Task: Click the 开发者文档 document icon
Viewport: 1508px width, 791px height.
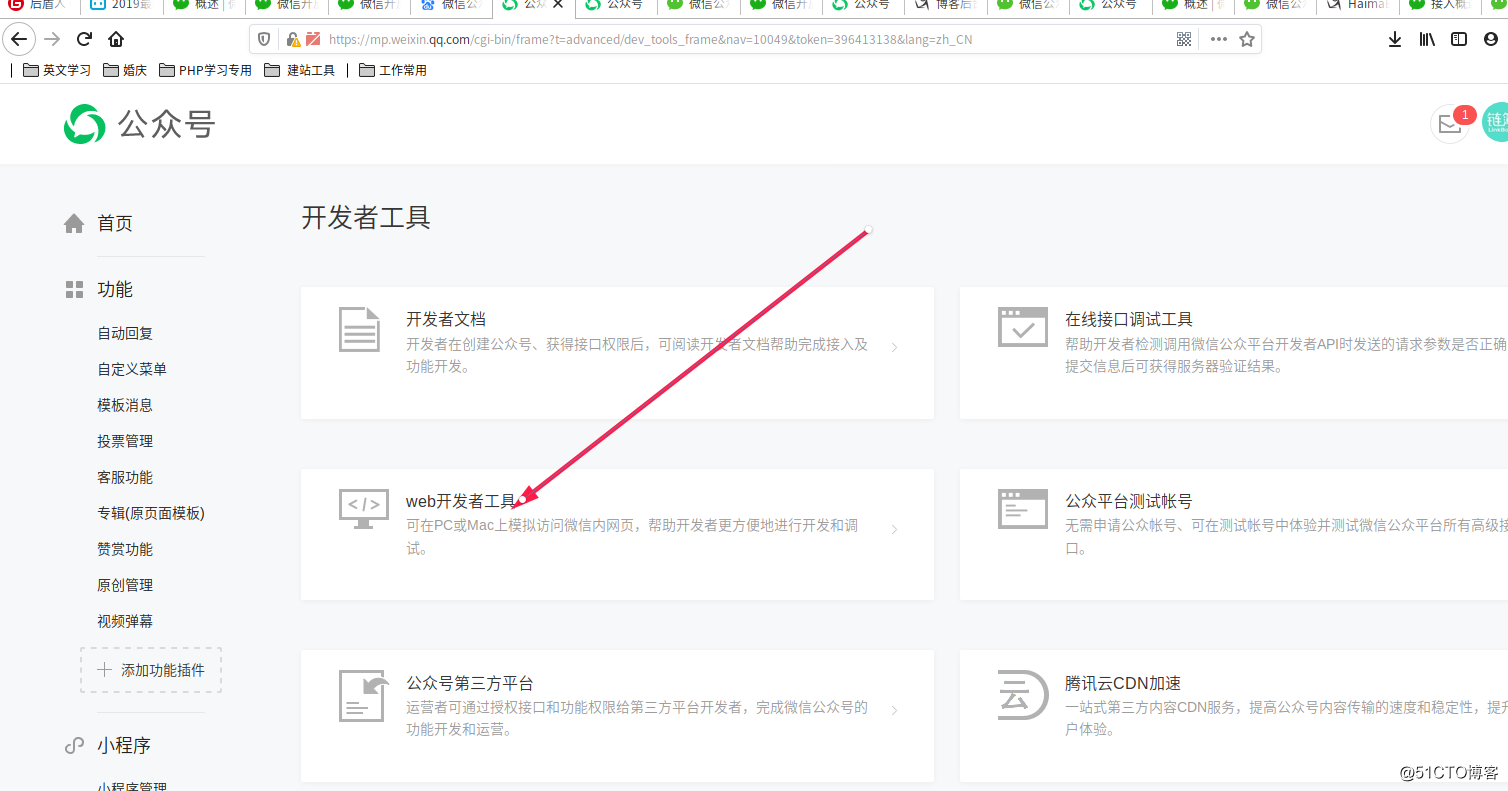Action: point(359,329)
